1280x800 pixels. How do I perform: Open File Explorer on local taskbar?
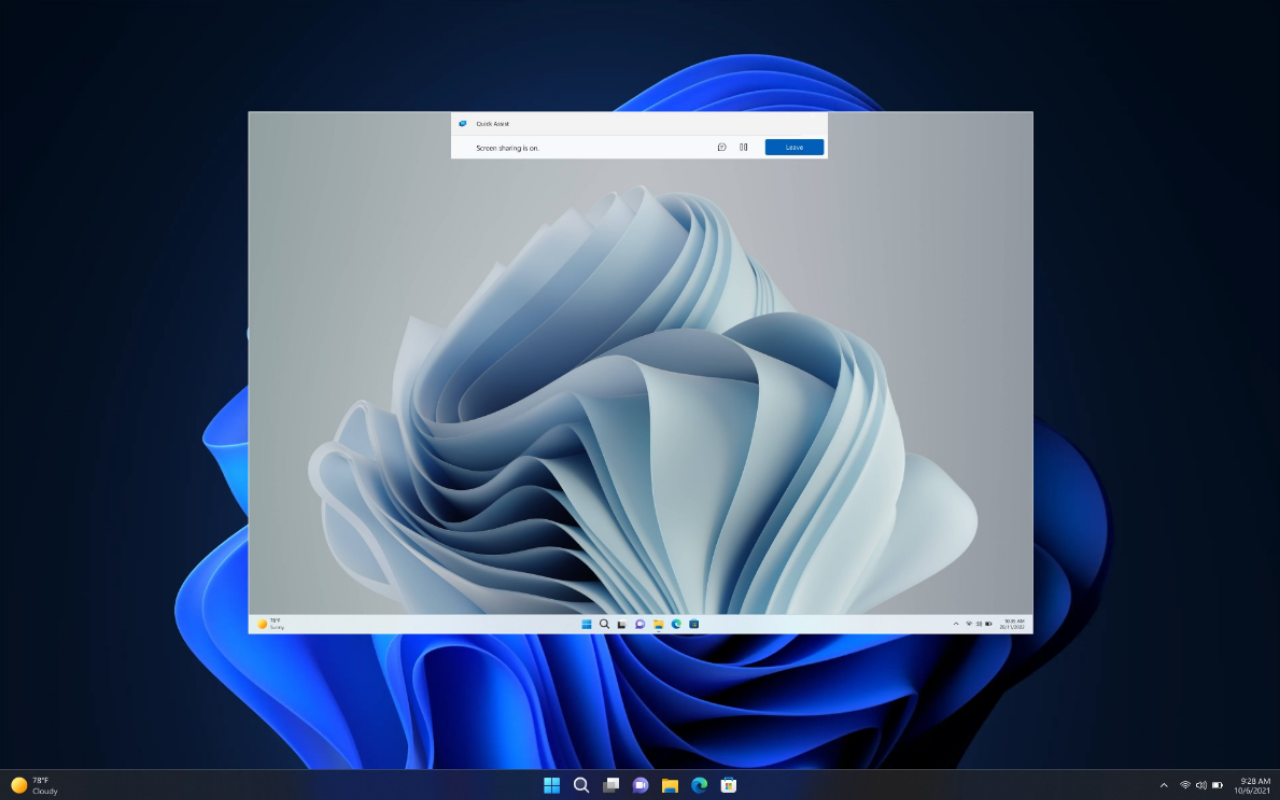(670, 785)
